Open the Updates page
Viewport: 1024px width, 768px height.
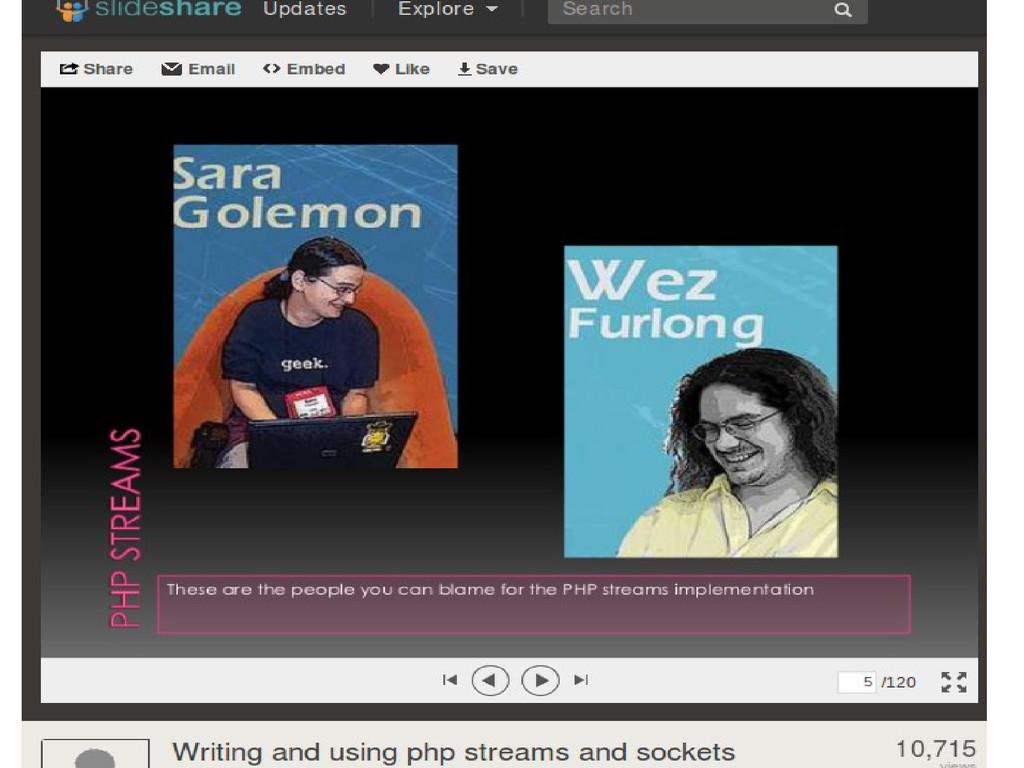(x=304, y=8)
